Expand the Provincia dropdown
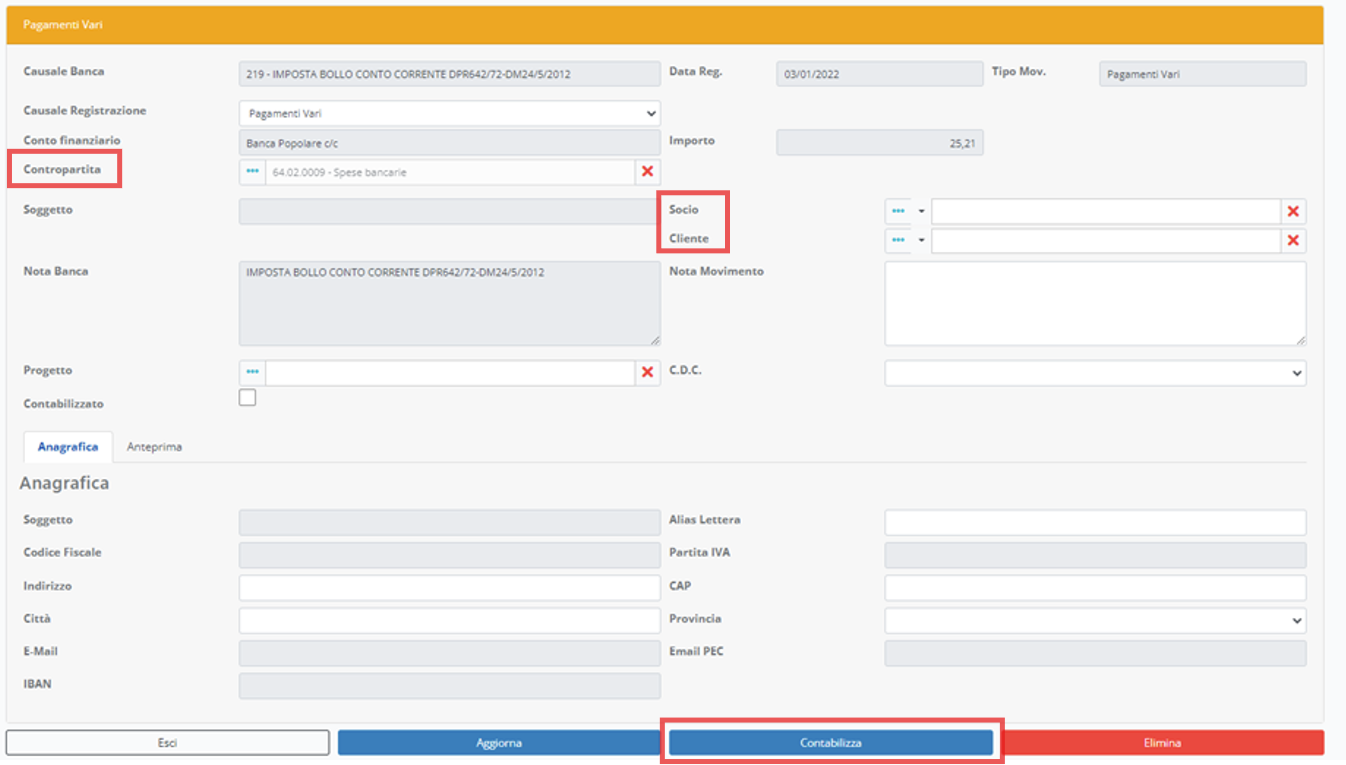Screen dimensions: 1346x765 click(1095, 620)
